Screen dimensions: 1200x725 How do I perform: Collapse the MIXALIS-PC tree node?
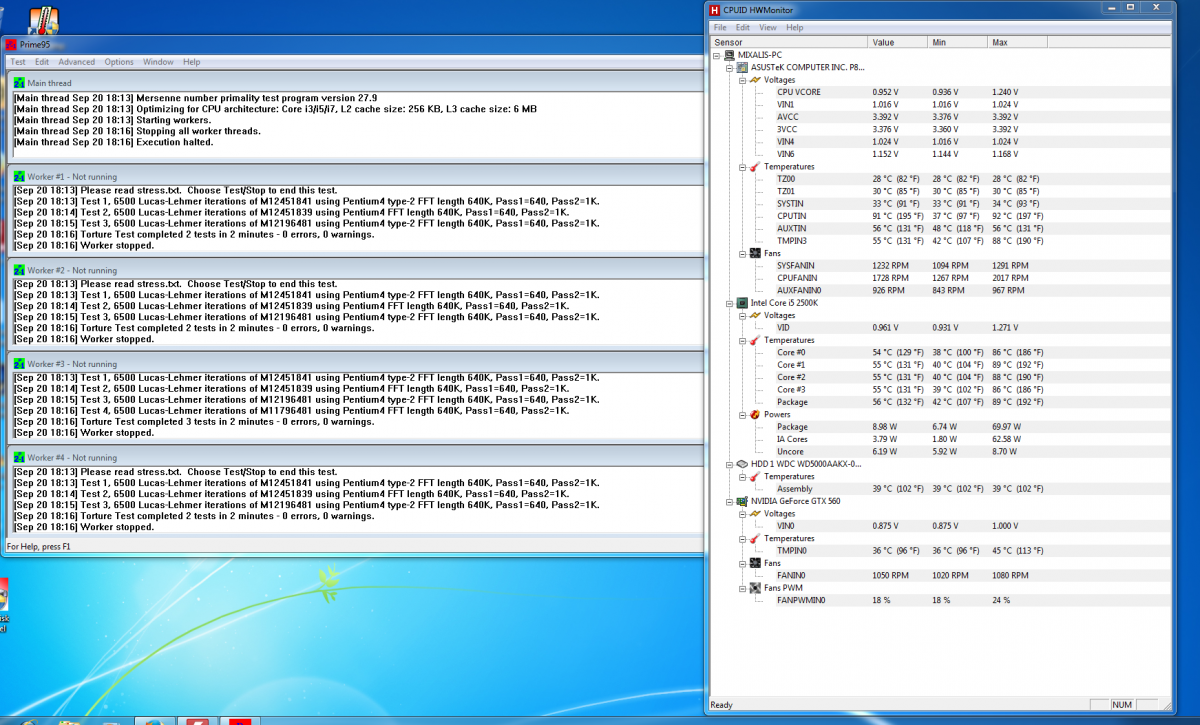pyautogui.click(x=718, y=55)
